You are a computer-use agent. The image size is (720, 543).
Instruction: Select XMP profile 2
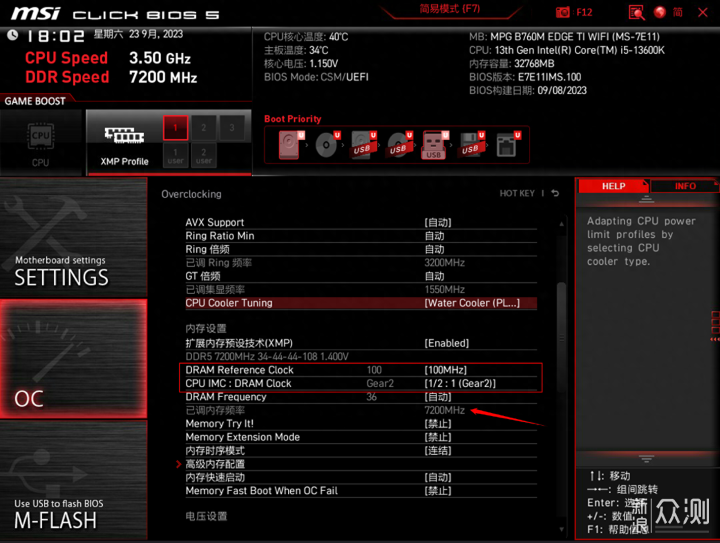pos(203,128)
